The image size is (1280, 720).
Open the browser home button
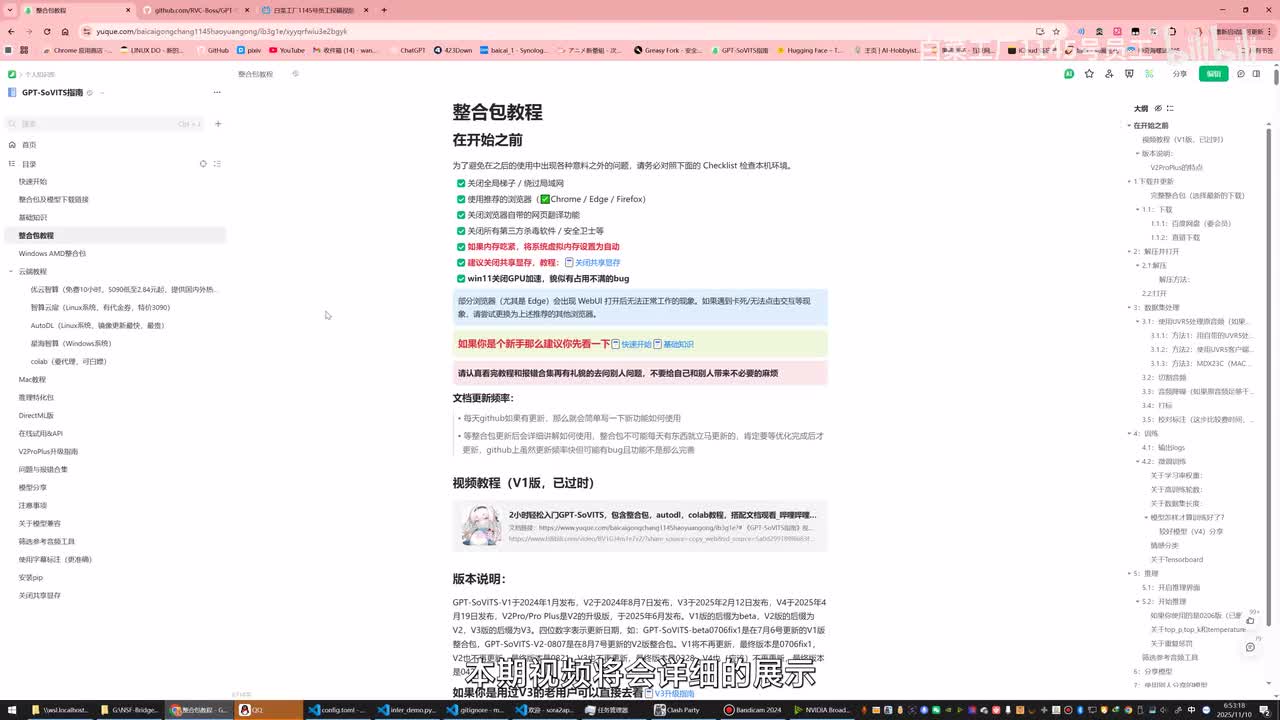point(65,31)
